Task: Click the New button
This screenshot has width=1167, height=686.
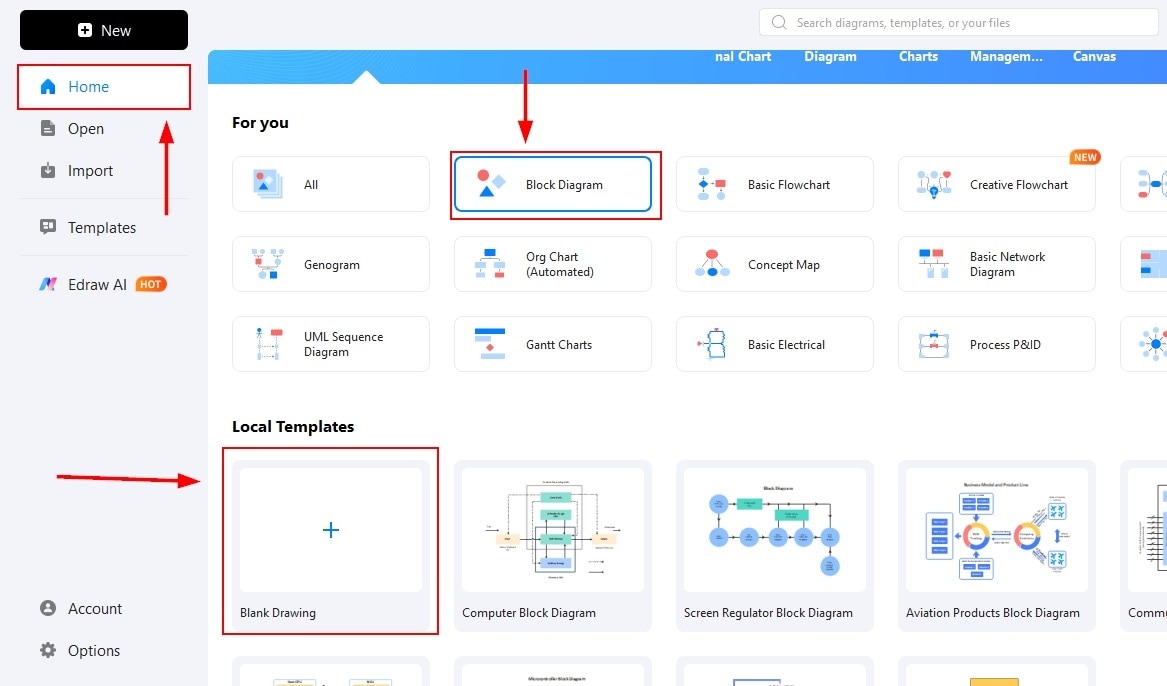Action: click(103, 29)
